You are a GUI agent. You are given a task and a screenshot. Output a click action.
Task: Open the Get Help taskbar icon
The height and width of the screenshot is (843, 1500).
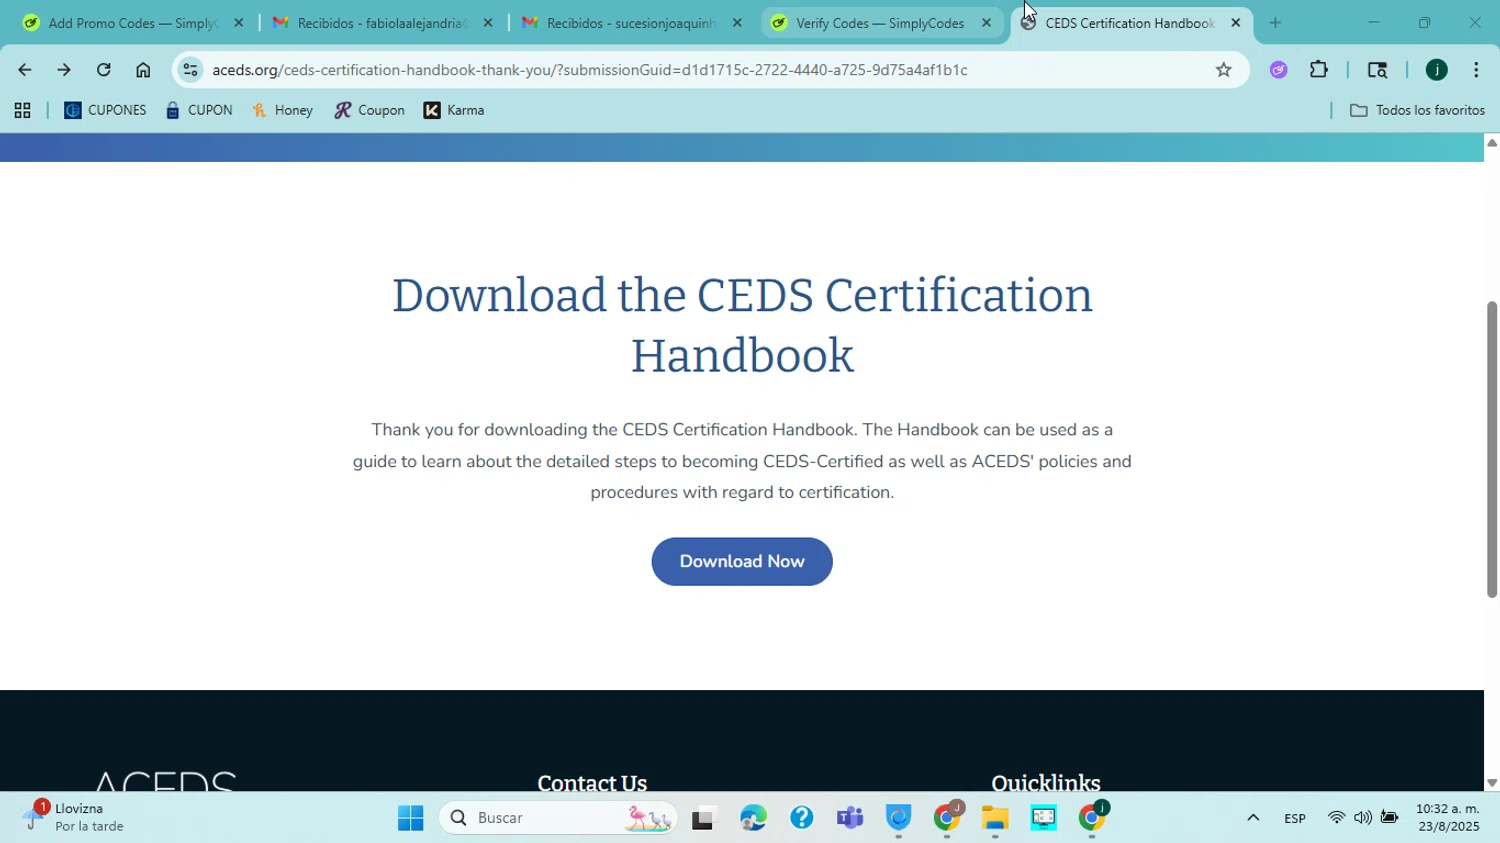point(801,818)
